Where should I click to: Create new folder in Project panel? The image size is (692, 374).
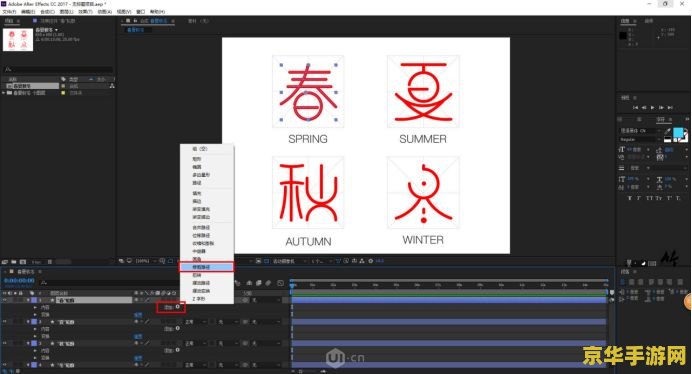coord(14,262)
